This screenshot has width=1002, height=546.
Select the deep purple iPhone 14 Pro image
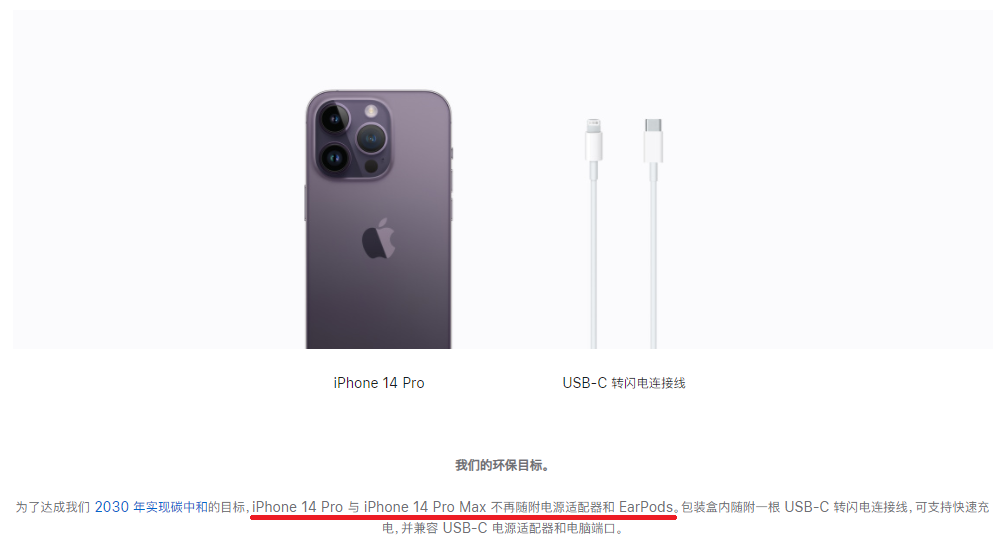click(x=379, y=219)
